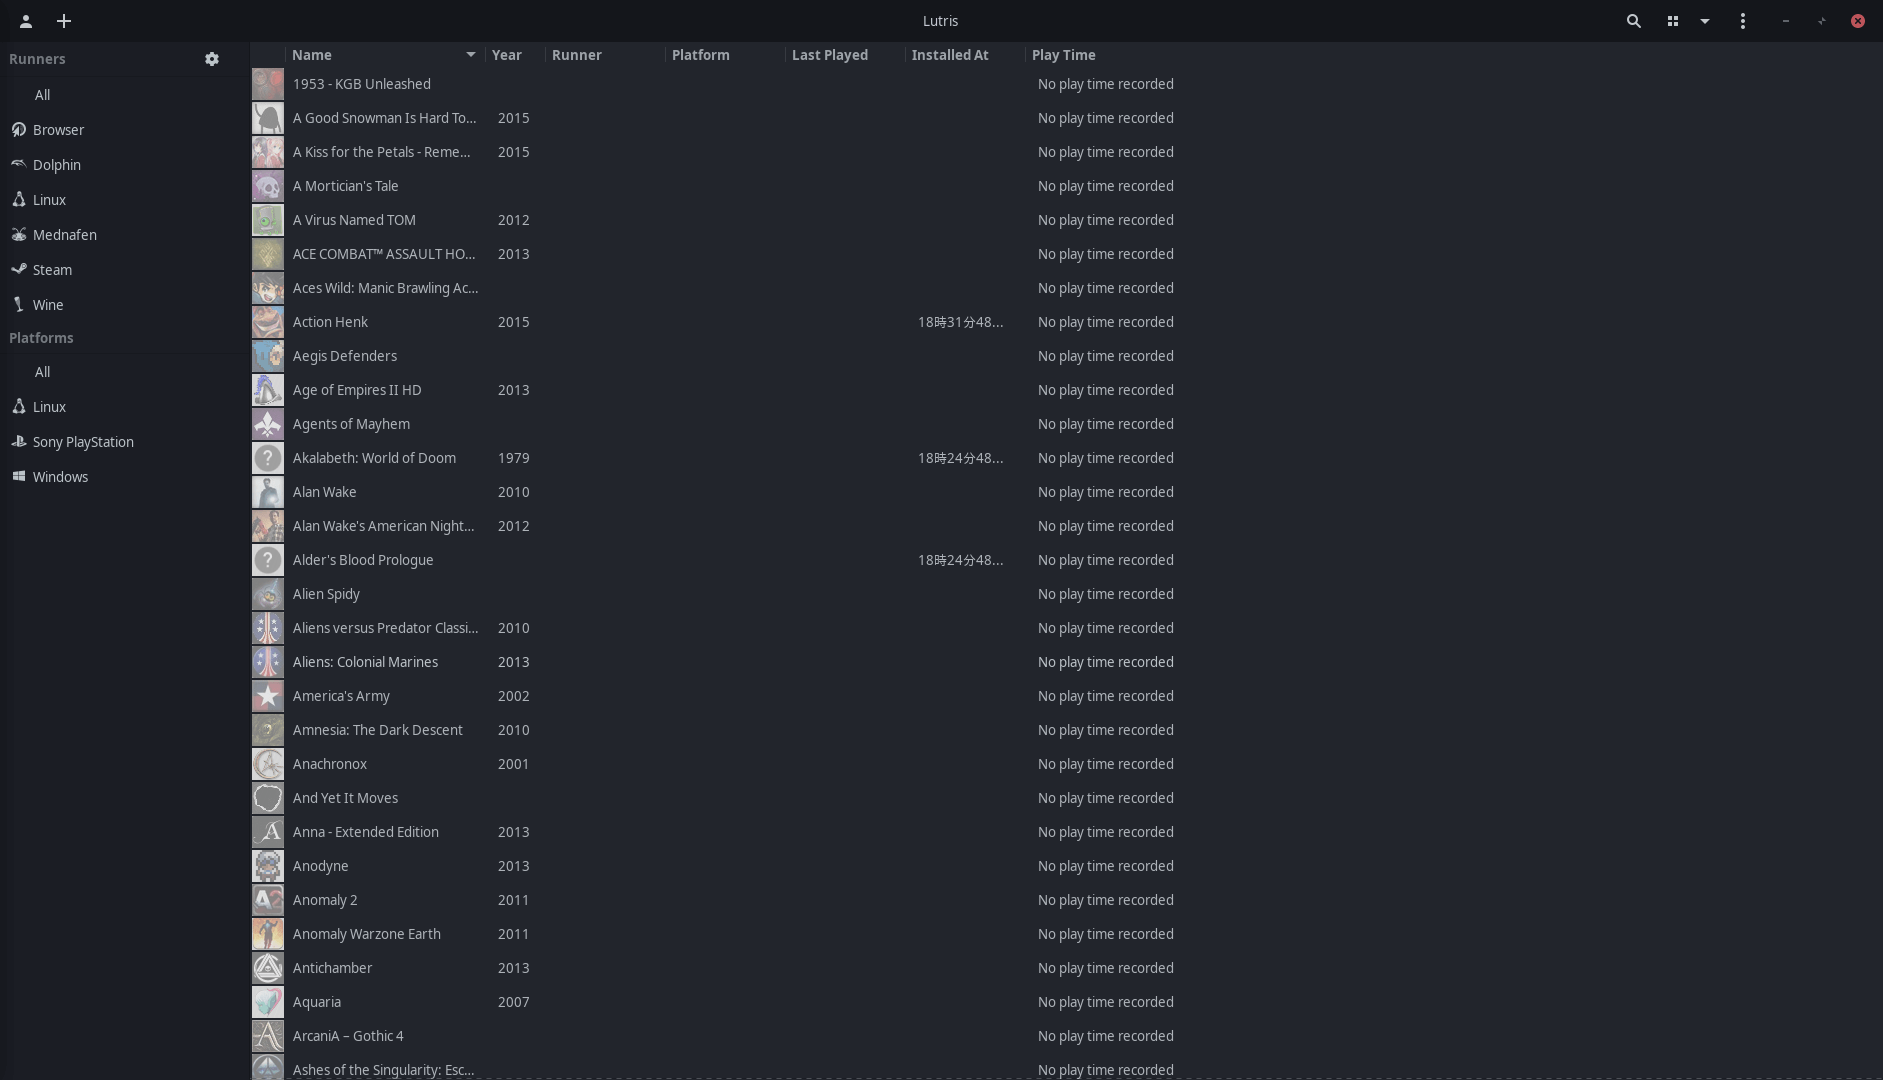Click A Virus Named TOM icon

click(x=268, y=220)
